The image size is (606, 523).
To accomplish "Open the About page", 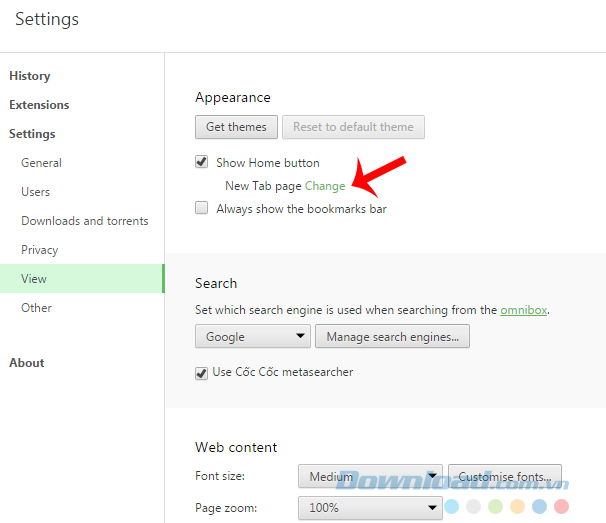I will click(x=27, y=363).
